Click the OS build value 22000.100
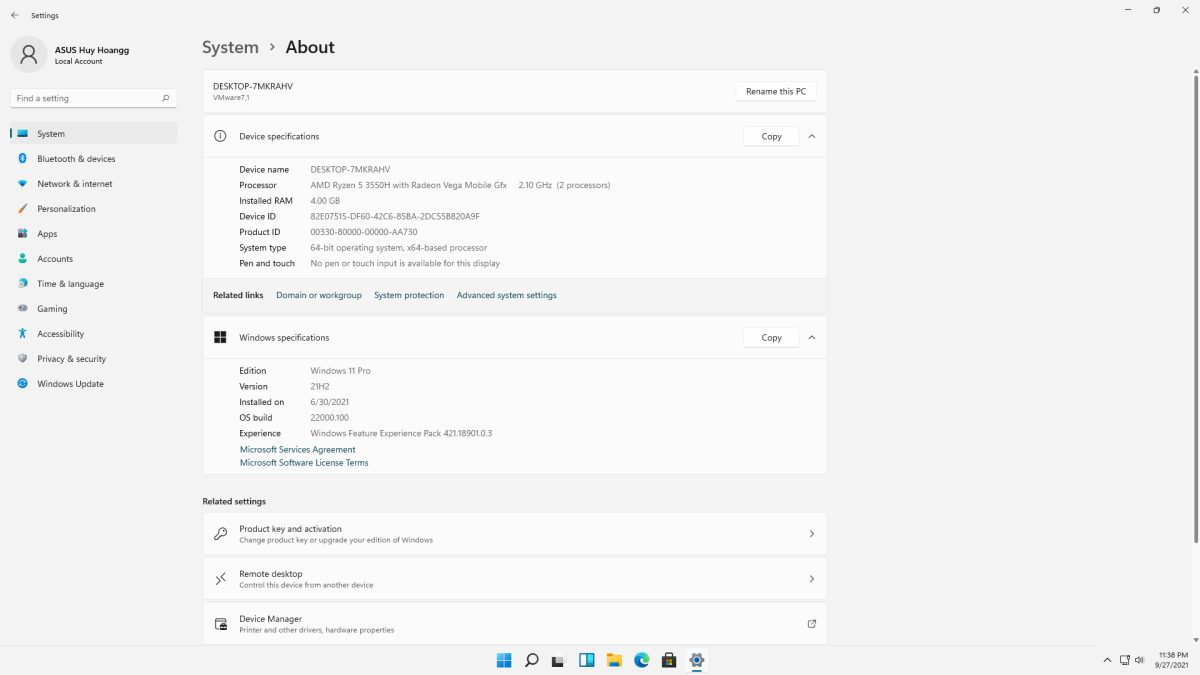Screen dimensions: 1200x675 click(x=330, y=418)
